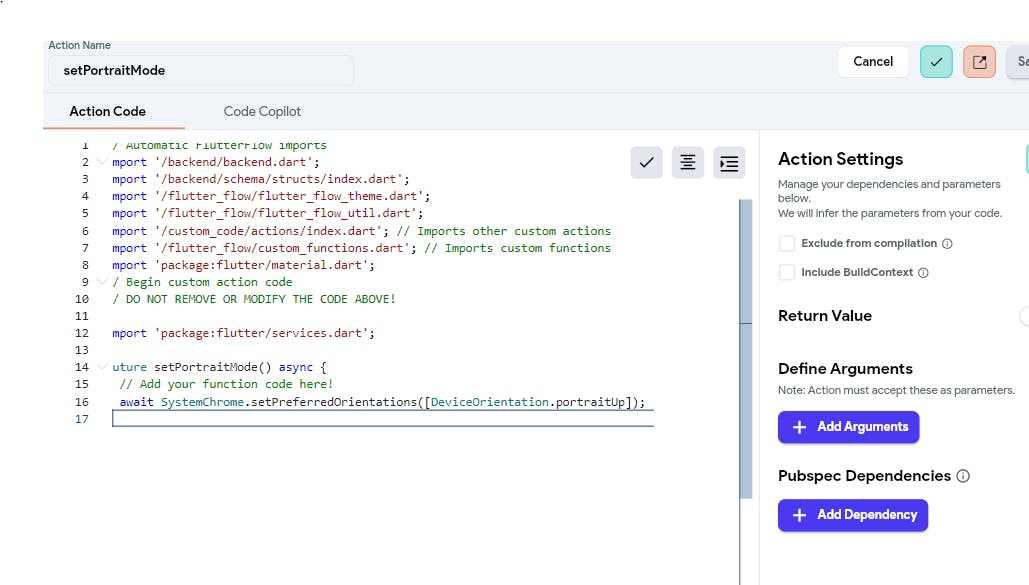Click the Add Arguments button

pyautogui.click(x=848, y=427)
